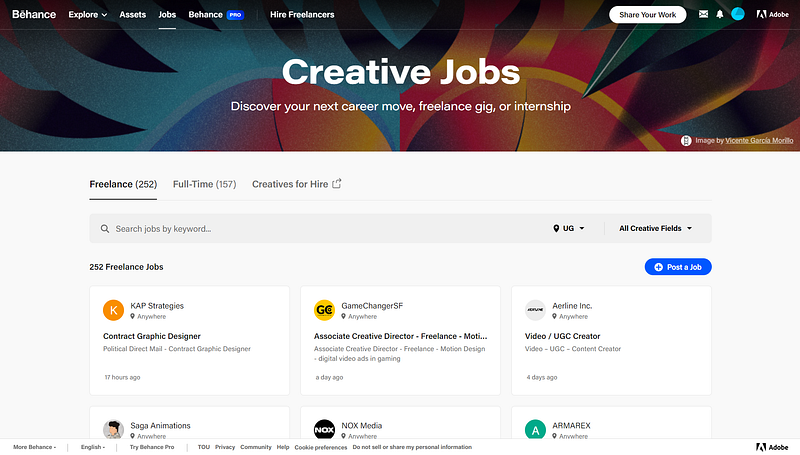Click the NOX Media black logo

[324, 429]
